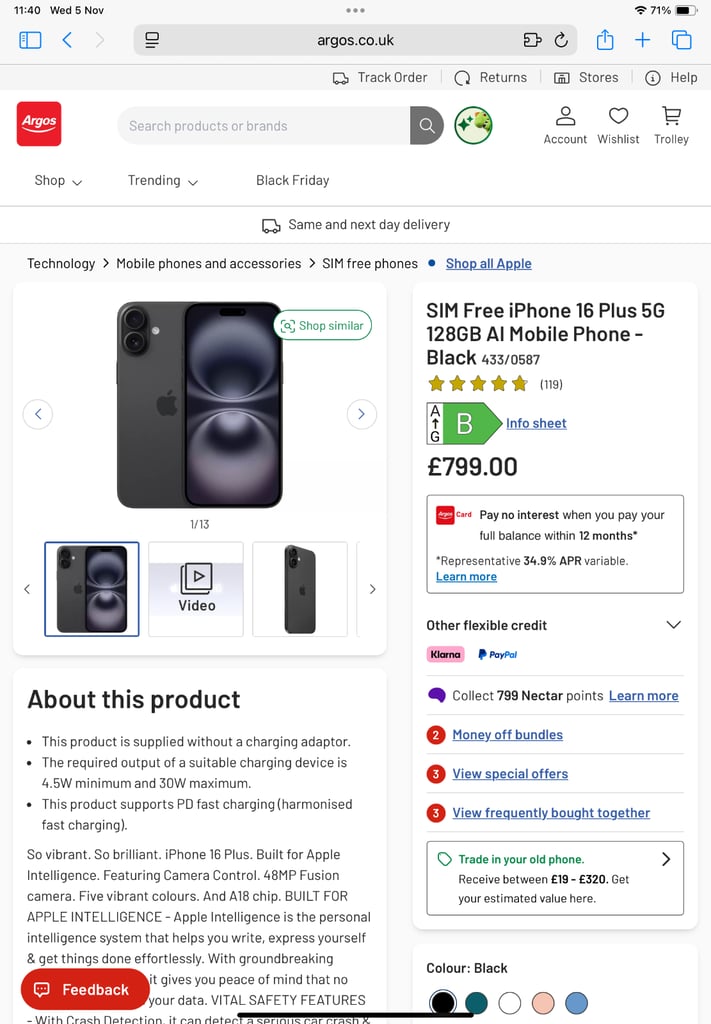Select the teal colour swatch
This screenshot has height=1024, width=711.
(x=477, y=1003)
